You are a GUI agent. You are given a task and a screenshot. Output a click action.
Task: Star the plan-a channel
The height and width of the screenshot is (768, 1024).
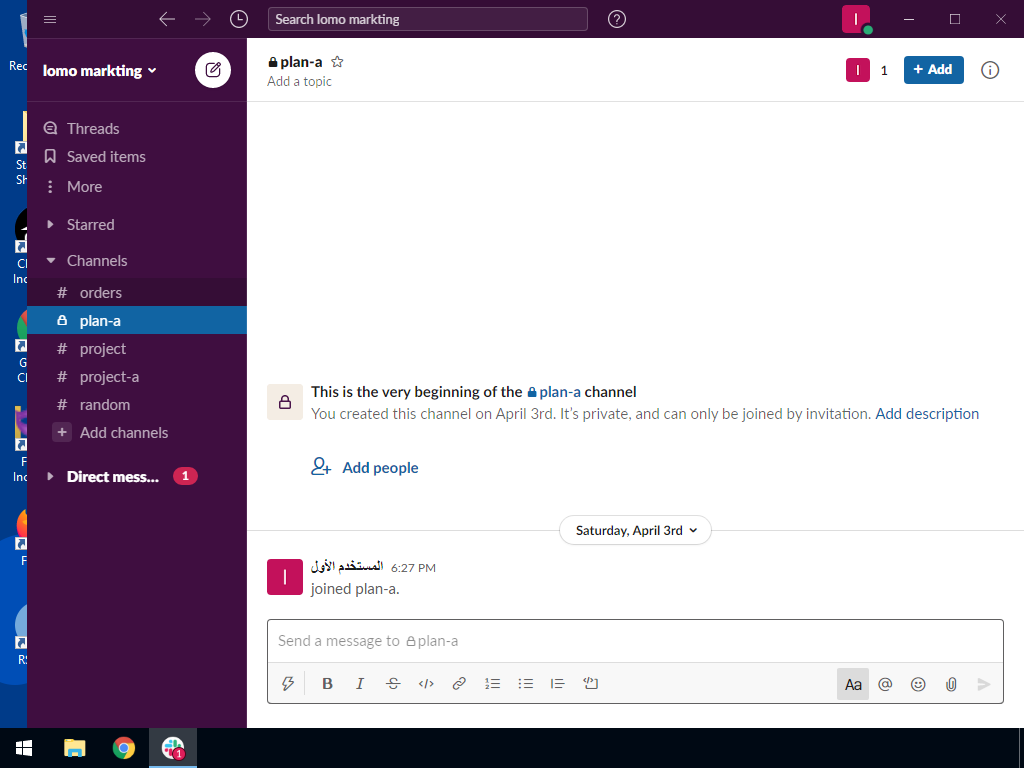point(337,62)
